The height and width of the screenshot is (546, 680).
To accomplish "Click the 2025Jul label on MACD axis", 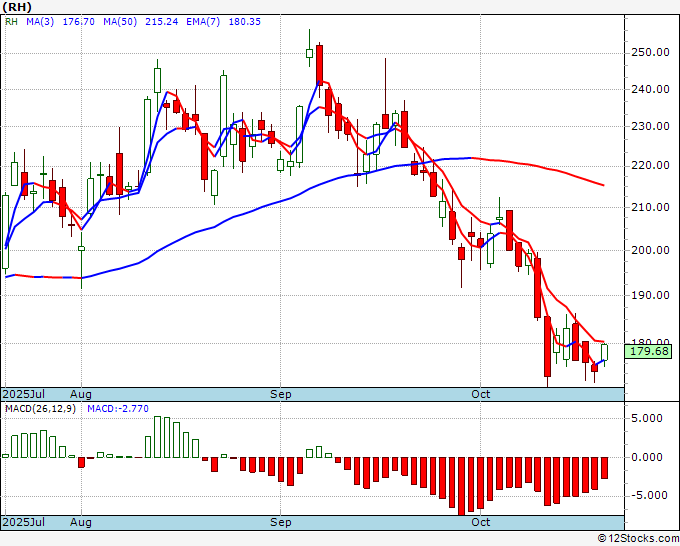I will 23,522.
